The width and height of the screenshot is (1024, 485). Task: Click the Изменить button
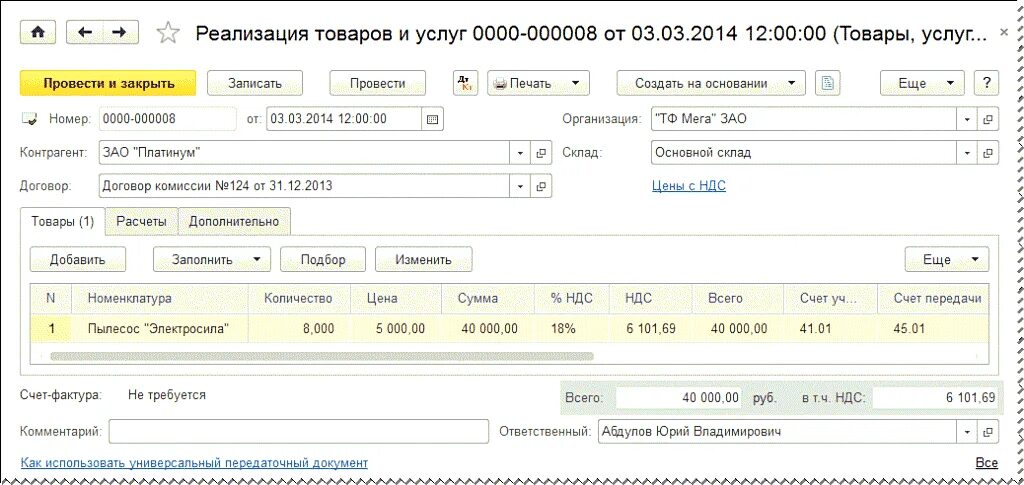(423, 259)
